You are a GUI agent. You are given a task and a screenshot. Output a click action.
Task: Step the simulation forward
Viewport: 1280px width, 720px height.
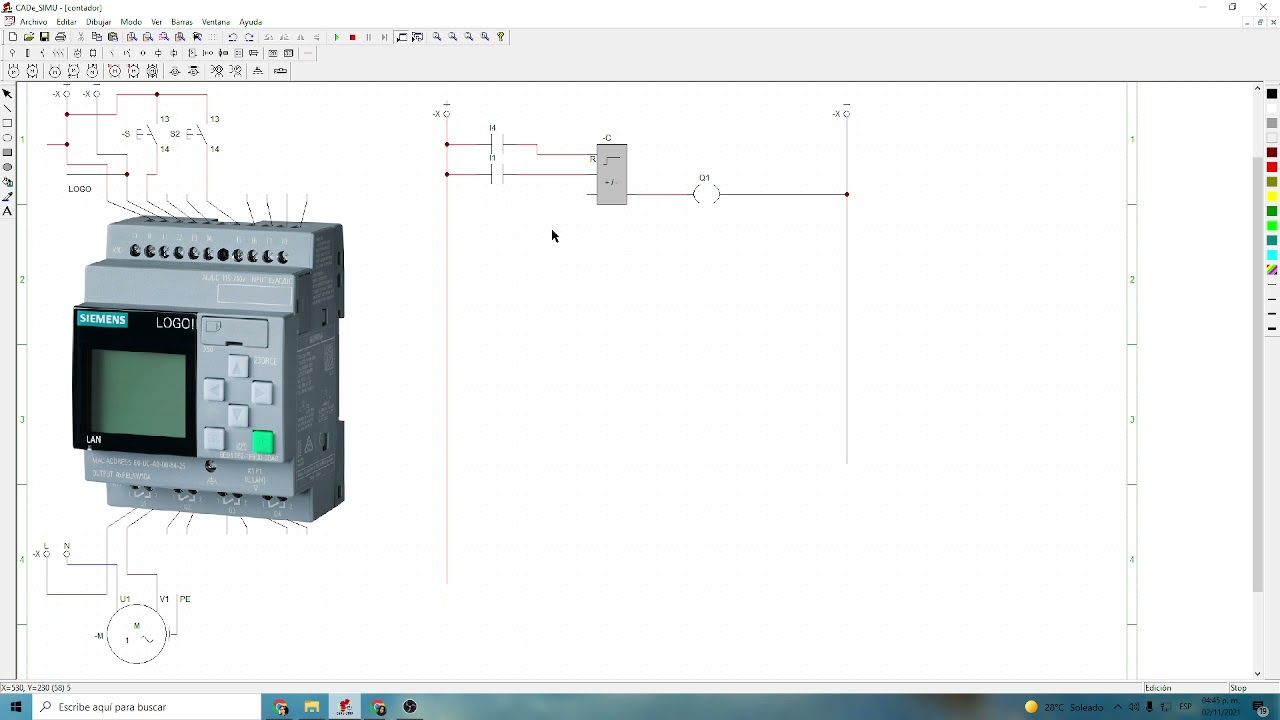coord(384,37)
